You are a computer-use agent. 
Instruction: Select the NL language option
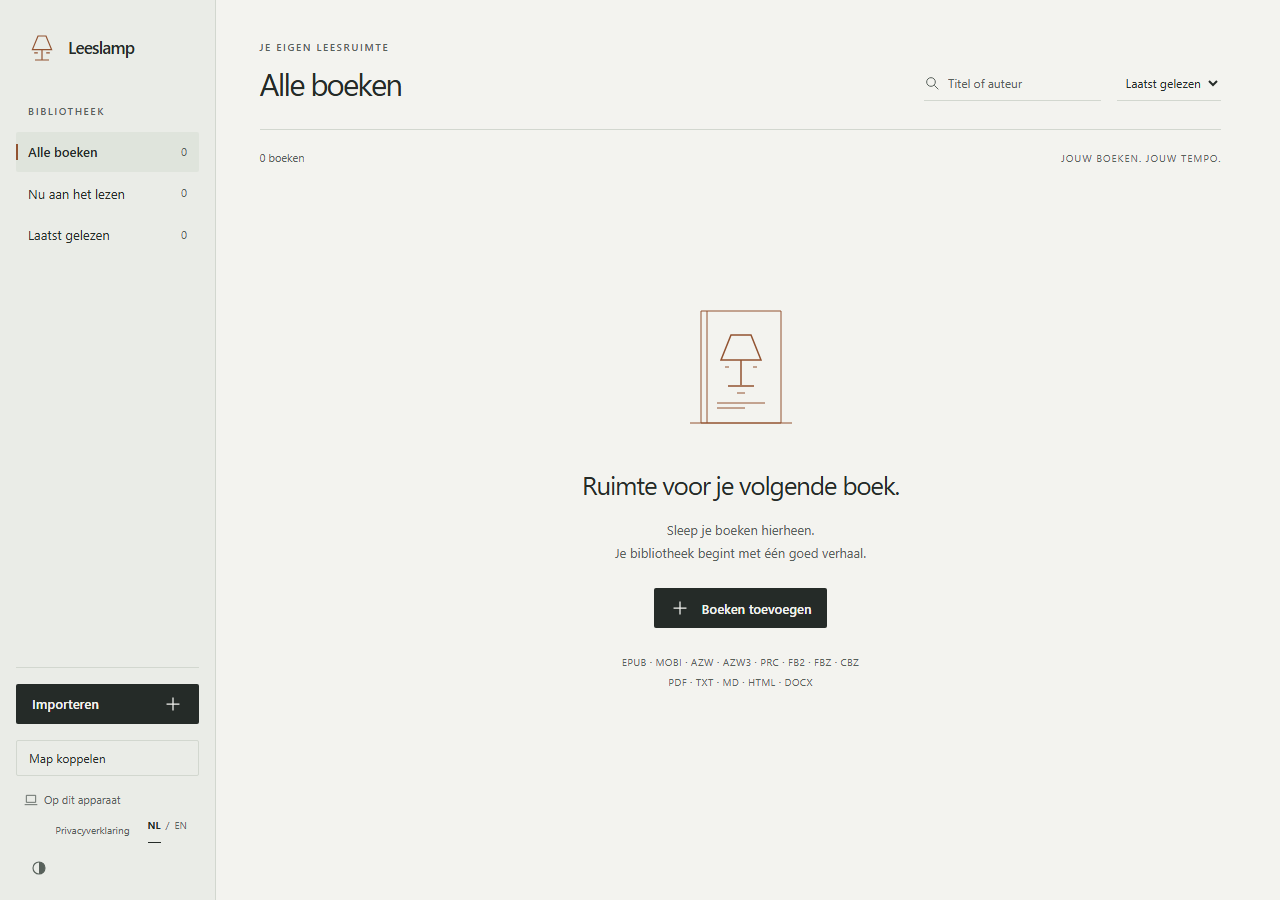154,826
